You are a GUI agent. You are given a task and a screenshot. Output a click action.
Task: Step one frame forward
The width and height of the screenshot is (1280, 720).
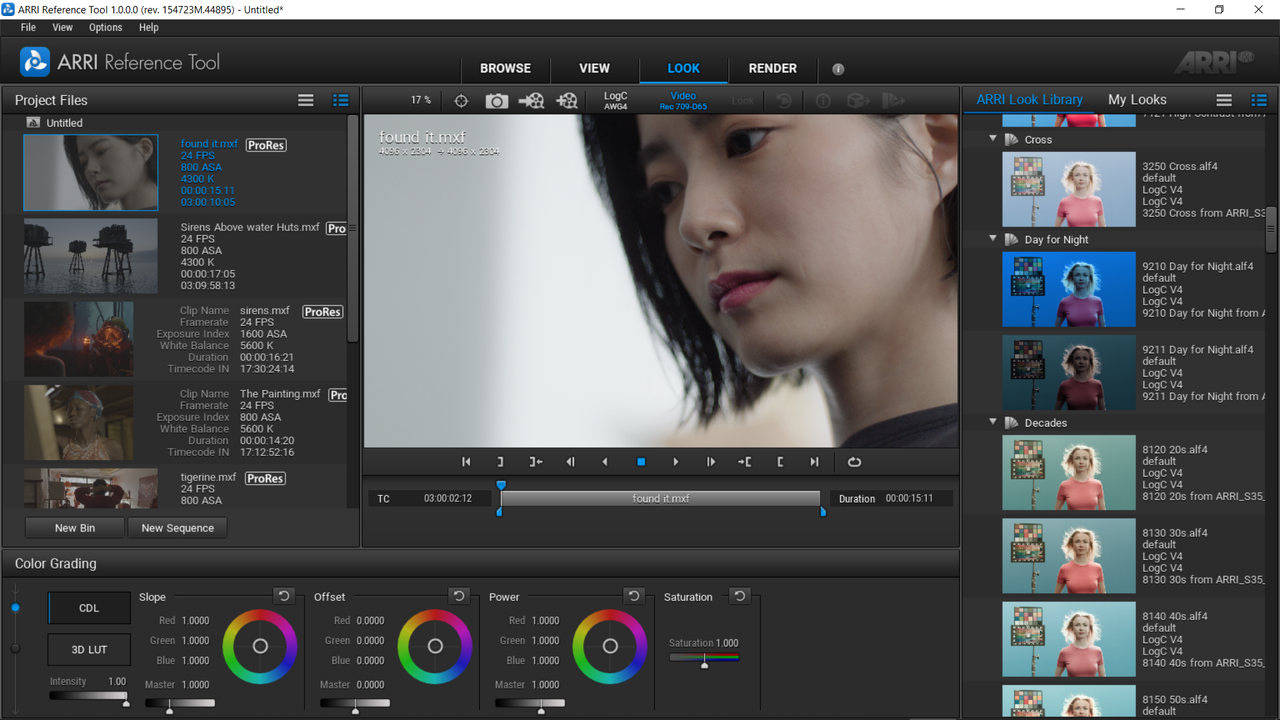tap(711, 462)
